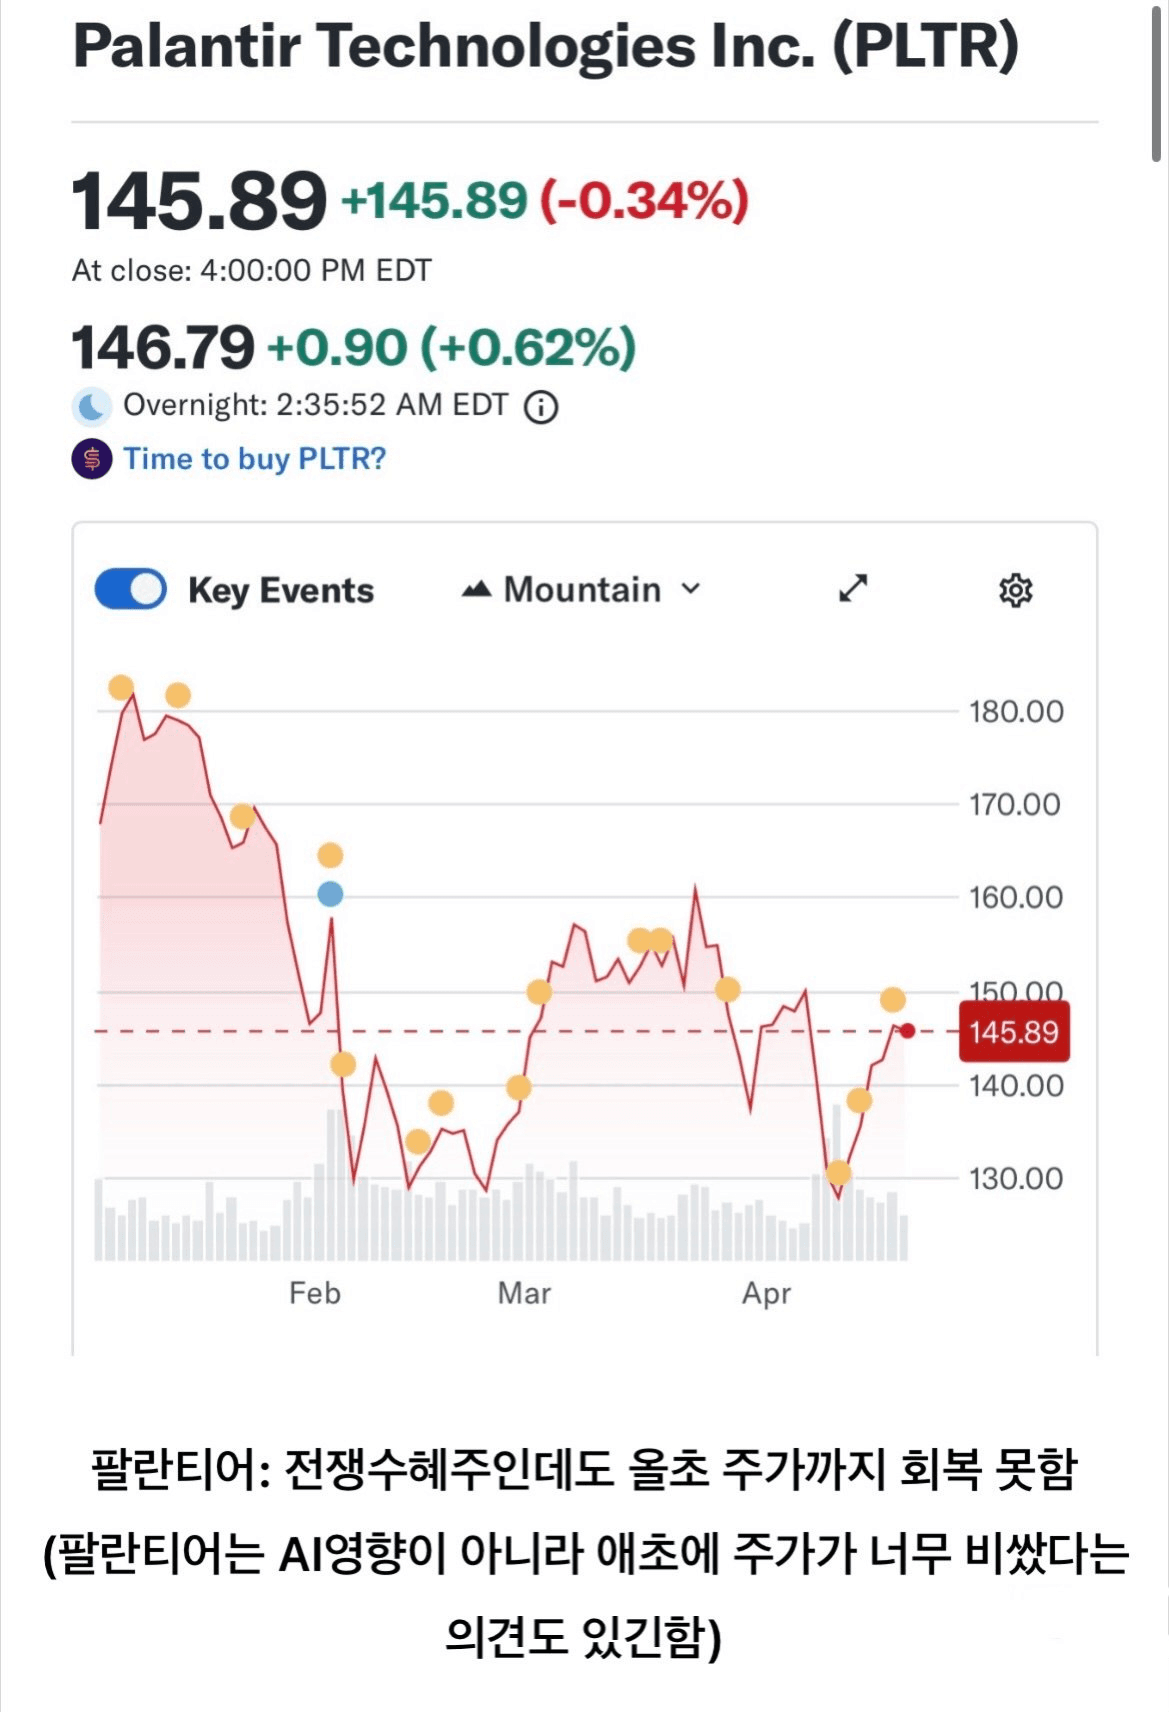Open chart settings gear
The width and height of the screenshot is (1169, 1712).
(x=1015, y=590)
